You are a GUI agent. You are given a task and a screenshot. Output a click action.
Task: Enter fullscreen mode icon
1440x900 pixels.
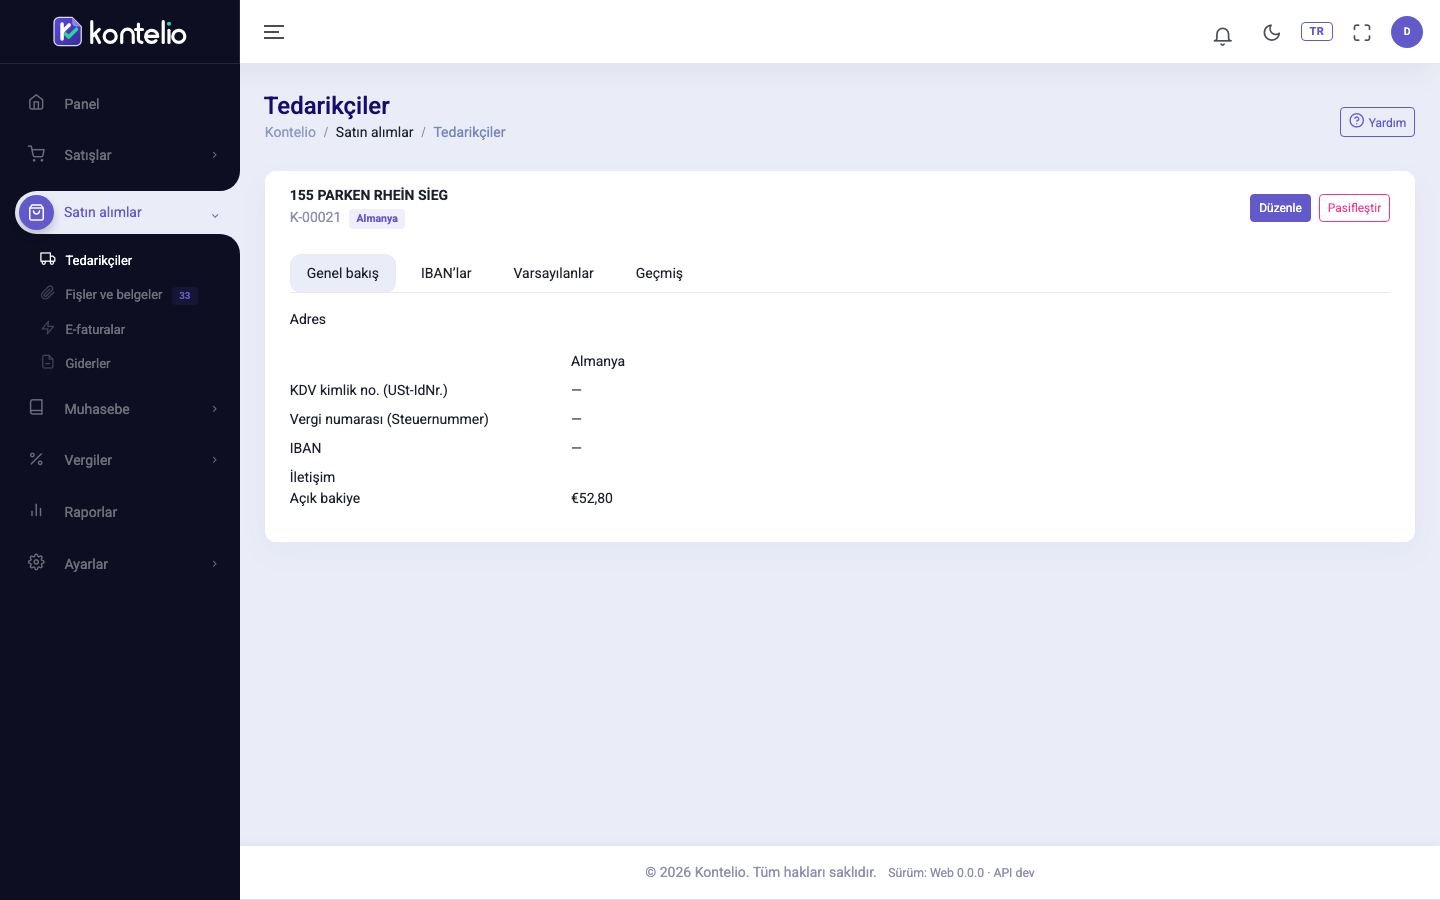1361,32
